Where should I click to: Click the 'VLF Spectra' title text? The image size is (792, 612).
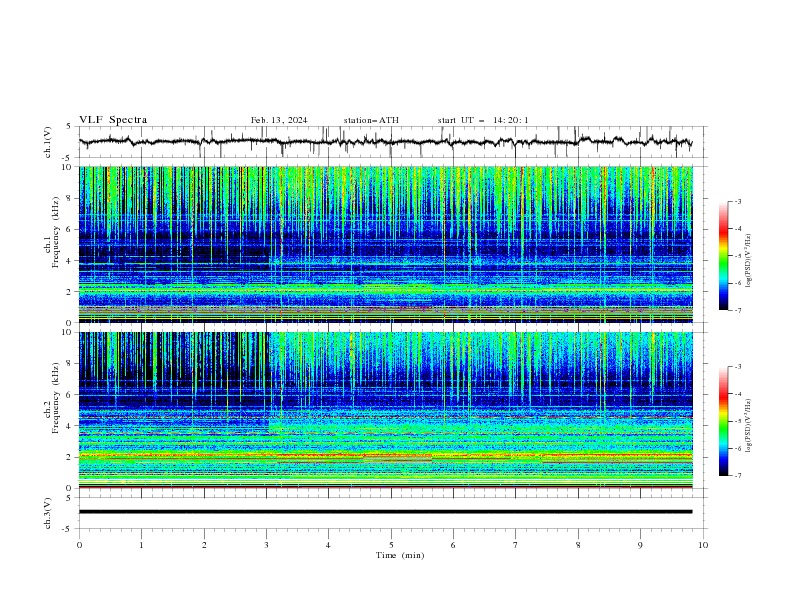point(113,120)
